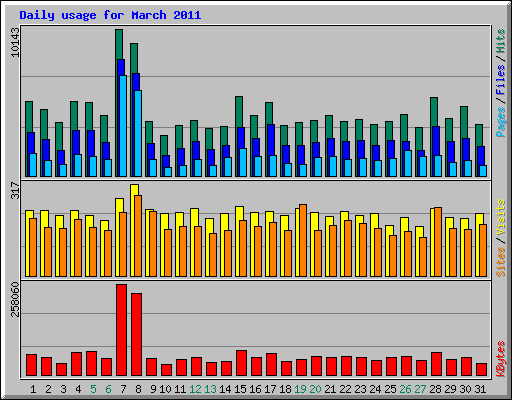Viewport: 512px width, 400px height.
Task: Click the day 4 axis label
Action: click(78, 389)
